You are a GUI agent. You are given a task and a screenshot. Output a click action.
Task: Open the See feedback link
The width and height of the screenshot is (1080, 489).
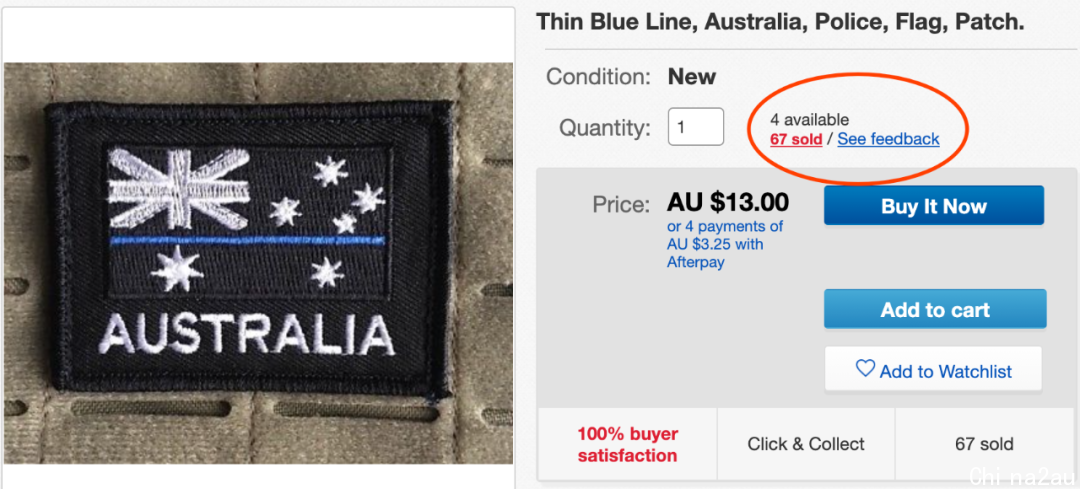[x=889, y=139]
